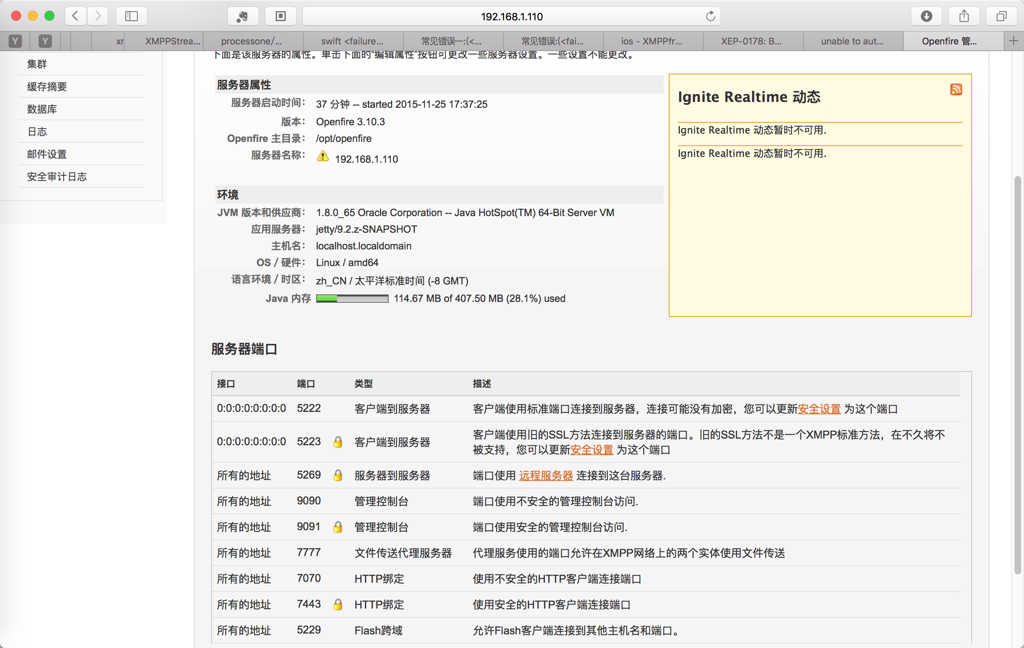Click the first pinned Y tab

coord(16,41)
